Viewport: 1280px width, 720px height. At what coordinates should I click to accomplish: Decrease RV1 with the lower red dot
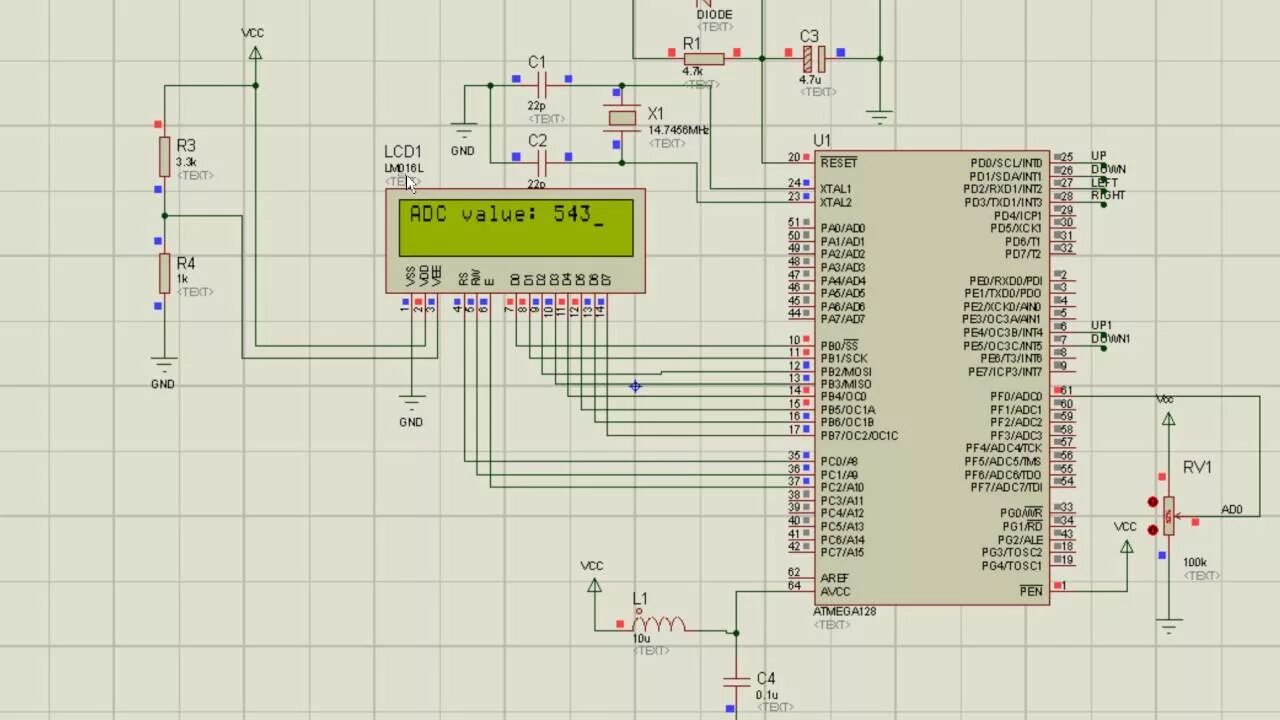[x=1153, y=530]
